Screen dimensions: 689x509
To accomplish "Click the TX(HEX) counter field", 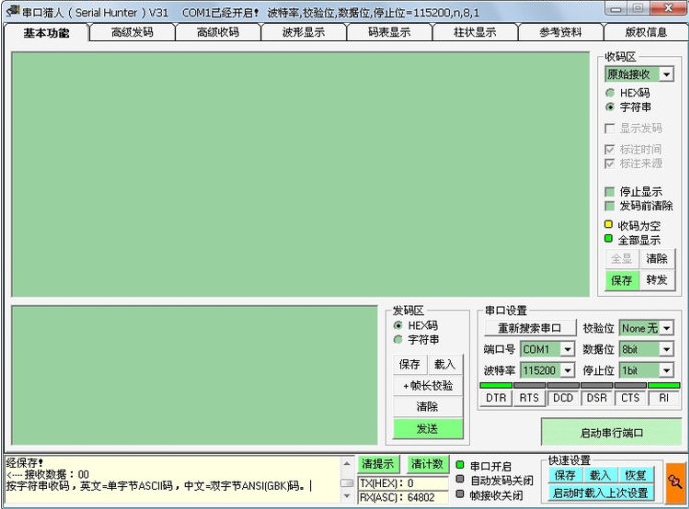I will [403, 483].
